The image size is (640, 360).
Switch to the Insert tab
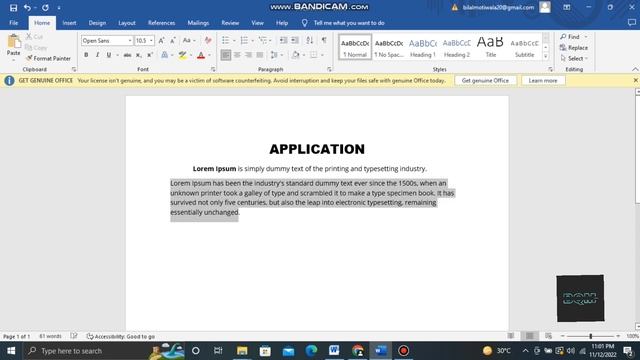click(x=69, y=23)
